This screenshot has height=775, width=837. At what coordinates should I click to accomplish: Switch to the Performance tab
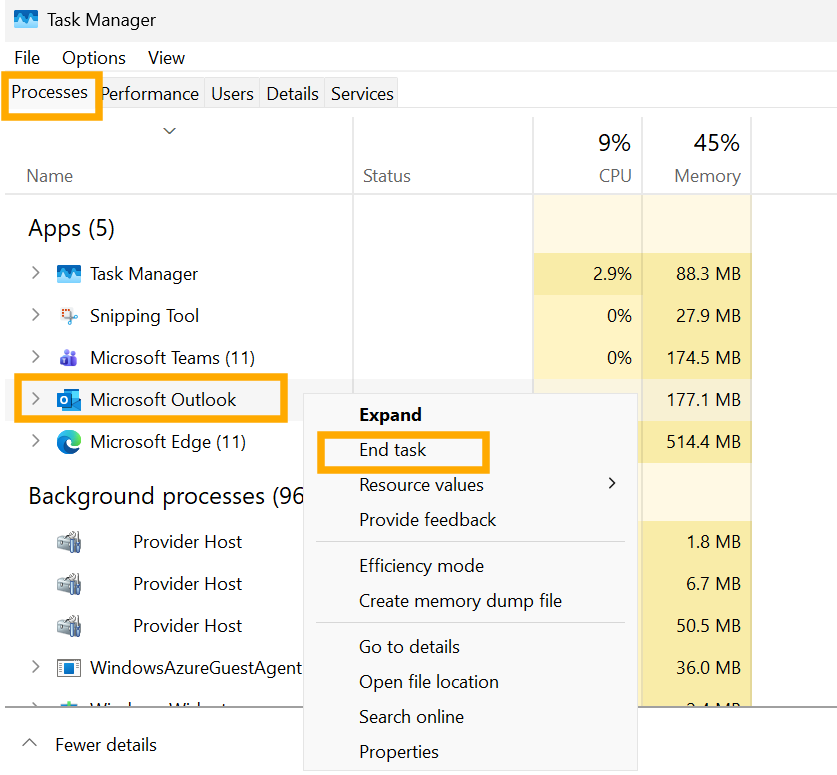[x=150, y=94]
